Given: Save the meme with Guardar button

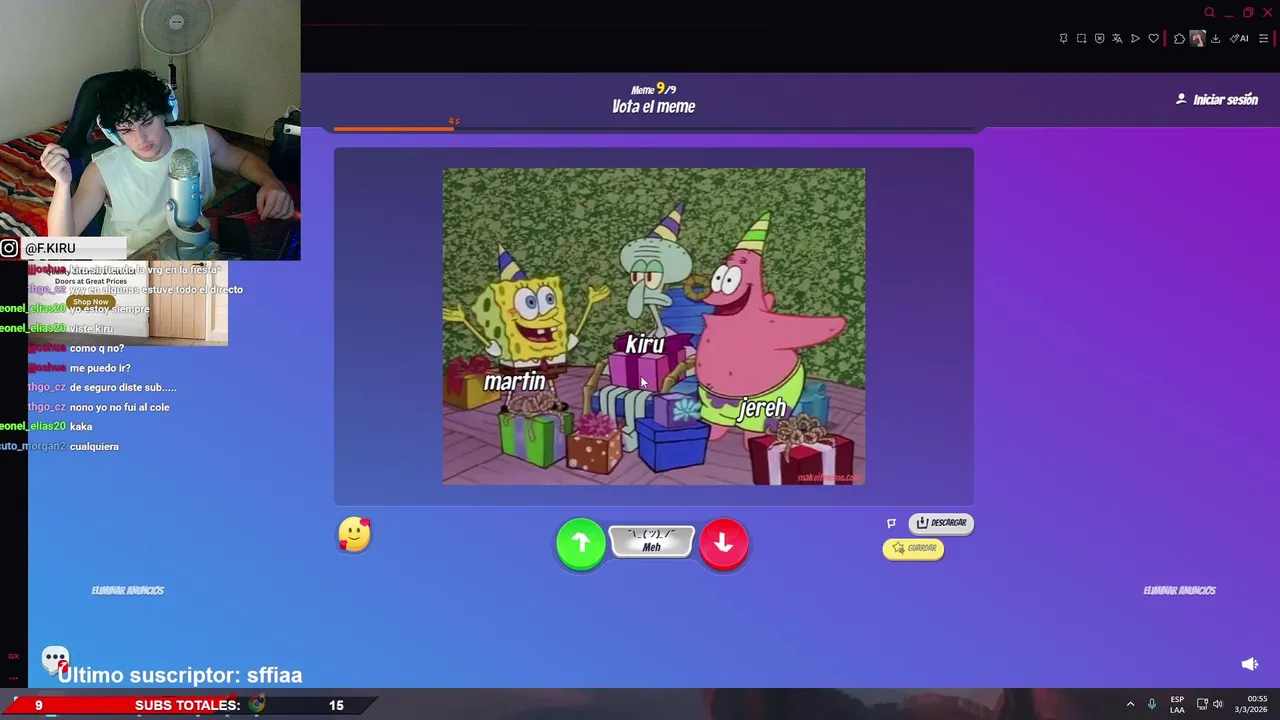Looking at the screenshot, I should (x=913, y=548).
